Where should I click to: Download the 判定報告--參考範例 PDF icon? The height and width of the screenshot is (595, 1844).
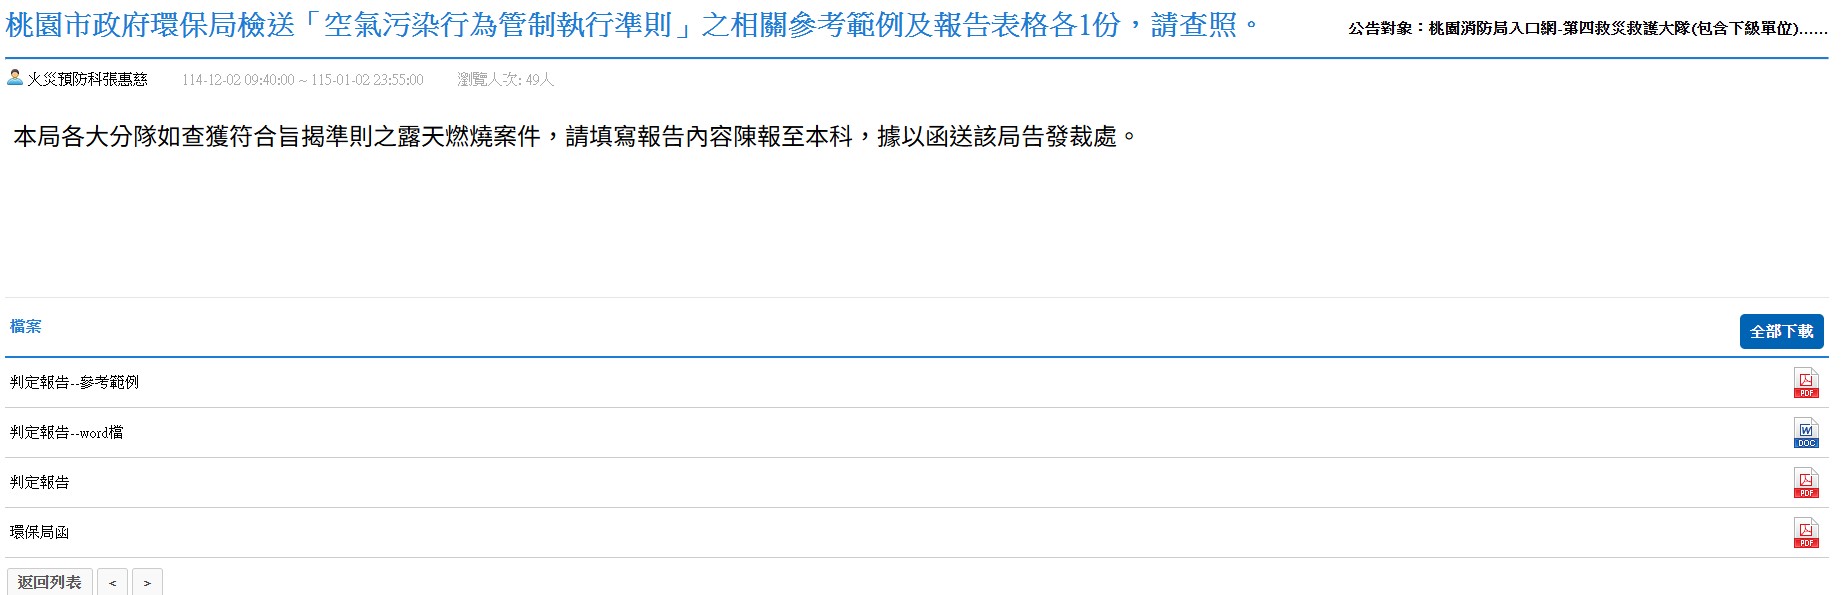click(1805, 383)
